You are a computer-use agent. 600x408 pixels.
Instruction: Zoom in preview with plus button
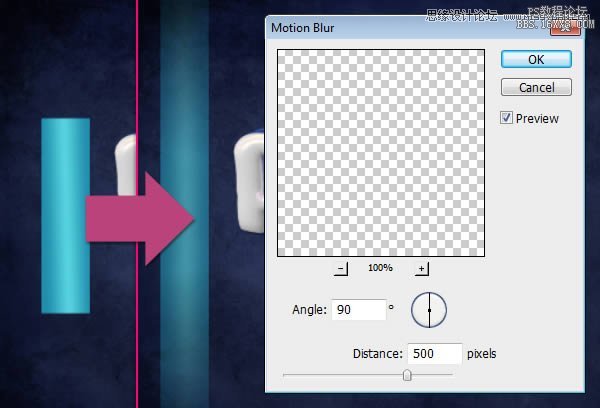[422, 269]
